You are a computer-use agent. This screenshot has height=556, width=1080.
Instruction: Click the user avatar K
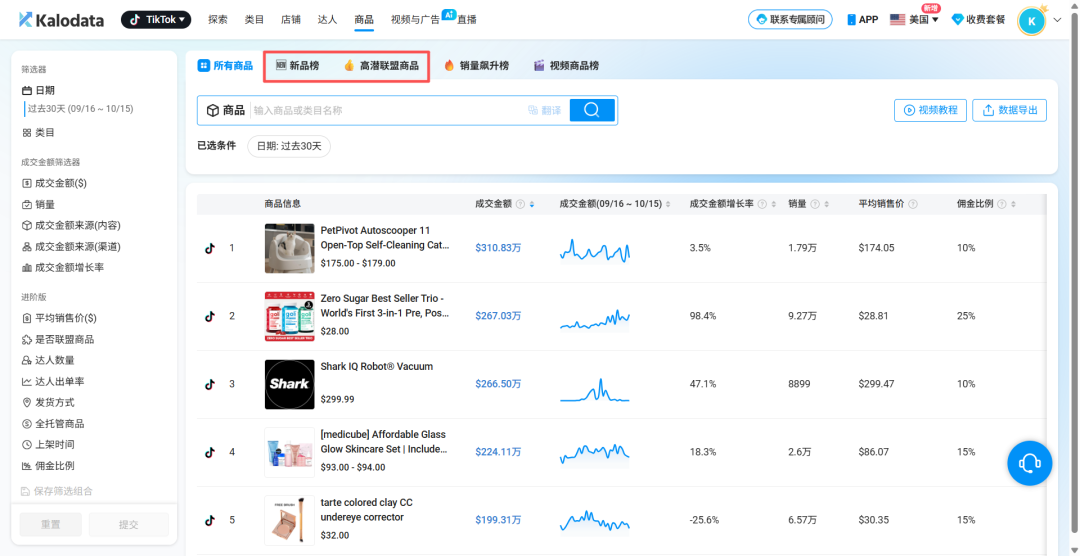pyautogui.click(x=1031, y=21)
